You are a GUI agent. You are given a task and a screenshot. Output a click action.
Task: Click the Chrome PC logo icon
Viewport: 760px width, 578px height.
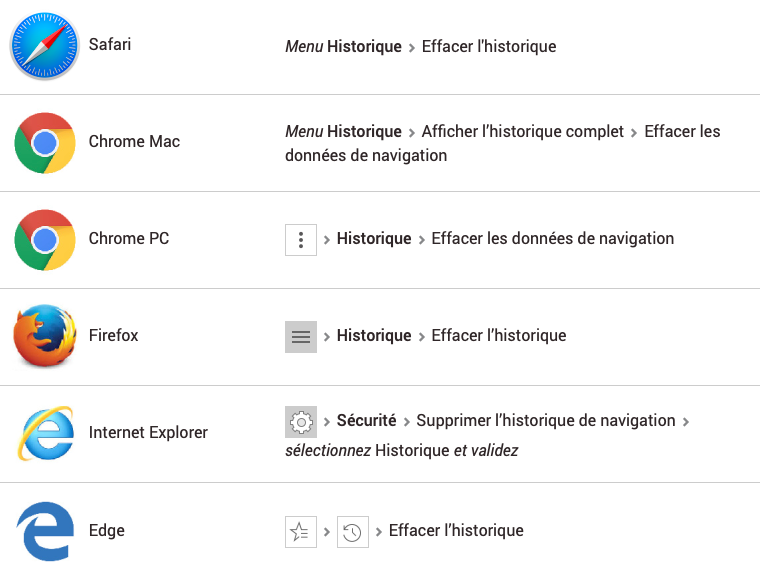tap(45, 240)
